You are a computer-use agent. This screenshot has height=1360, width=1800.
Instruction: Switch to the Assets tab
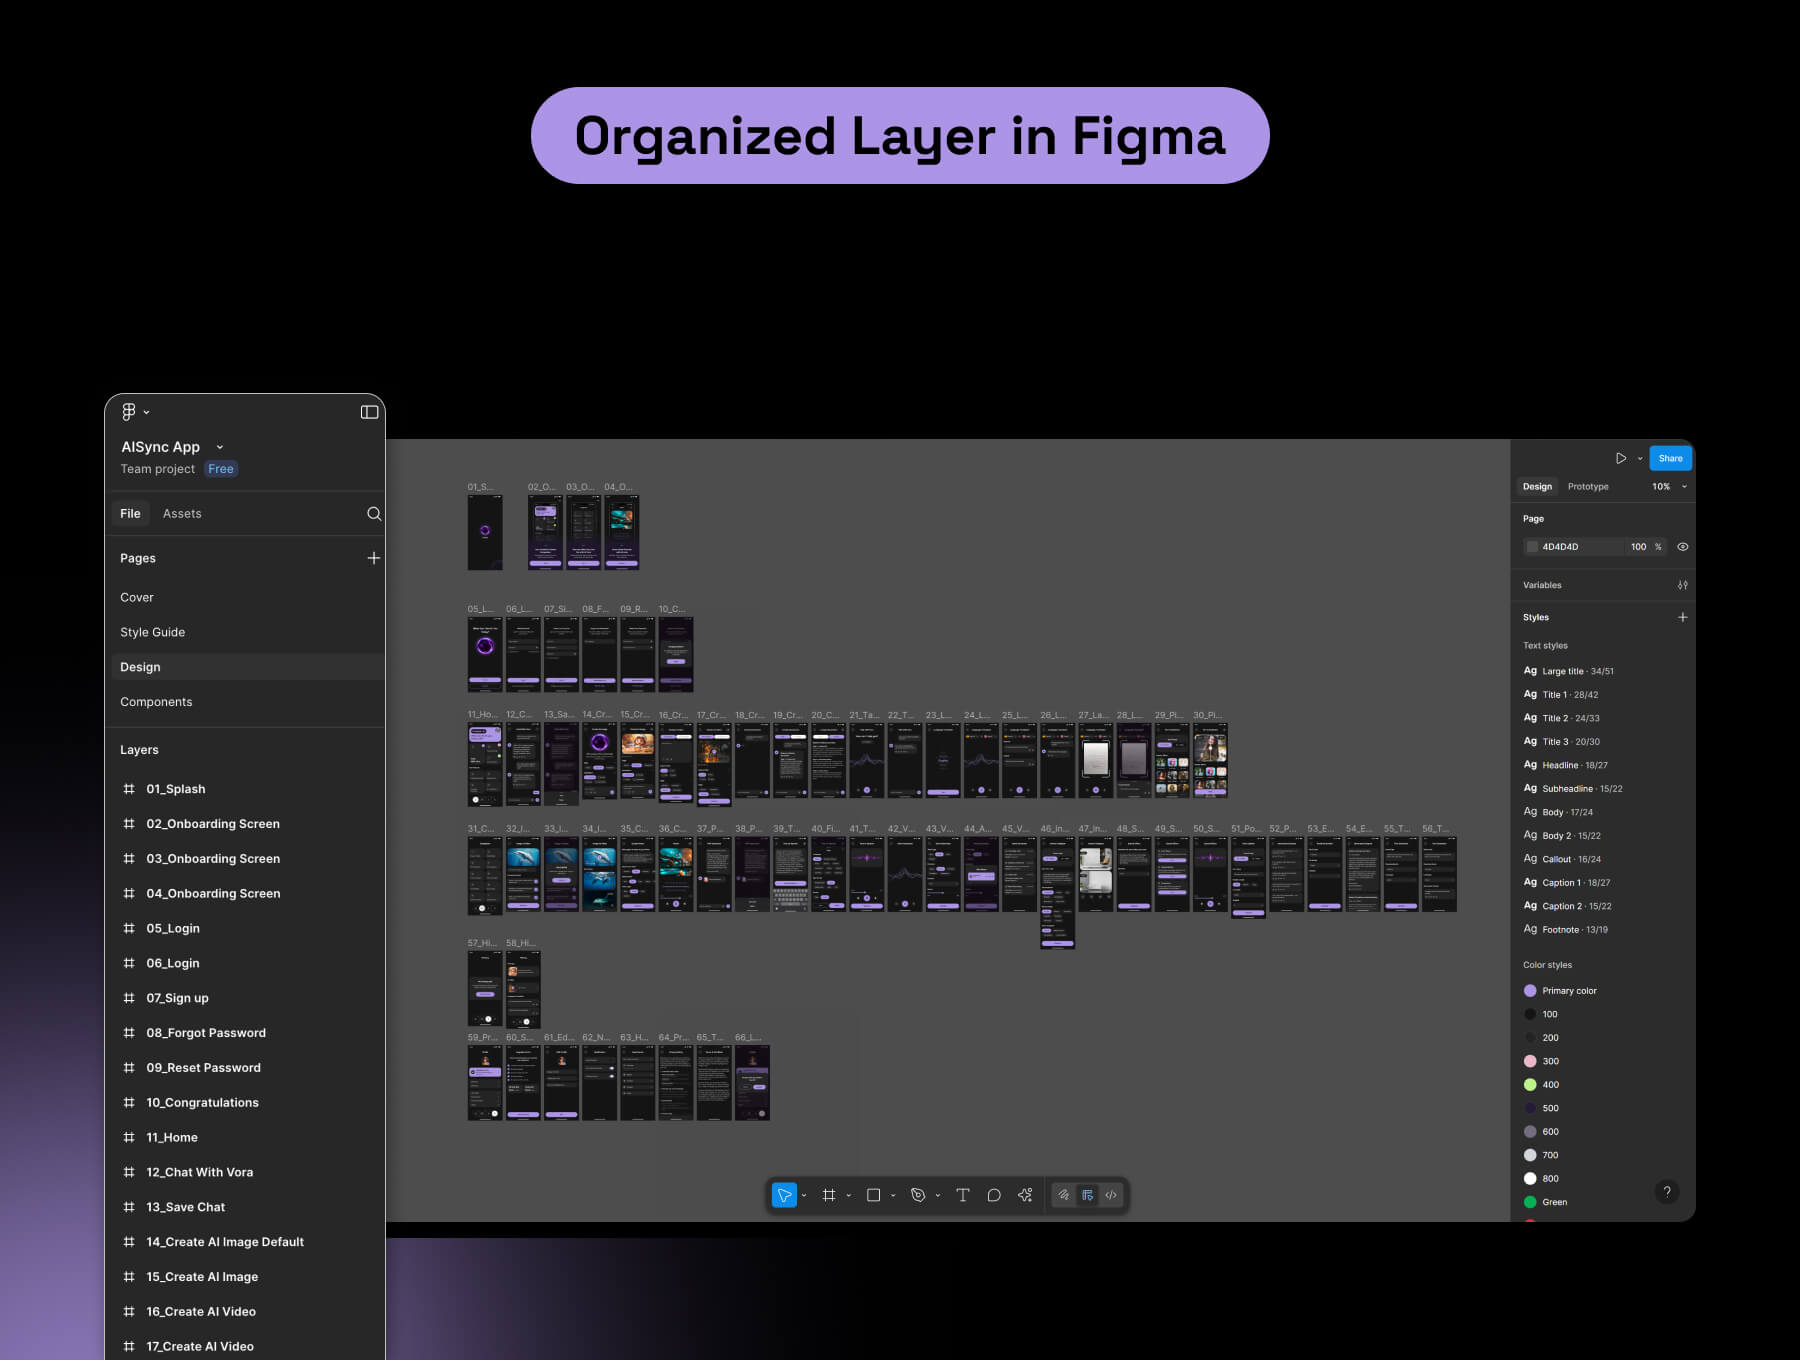(182, 514)
